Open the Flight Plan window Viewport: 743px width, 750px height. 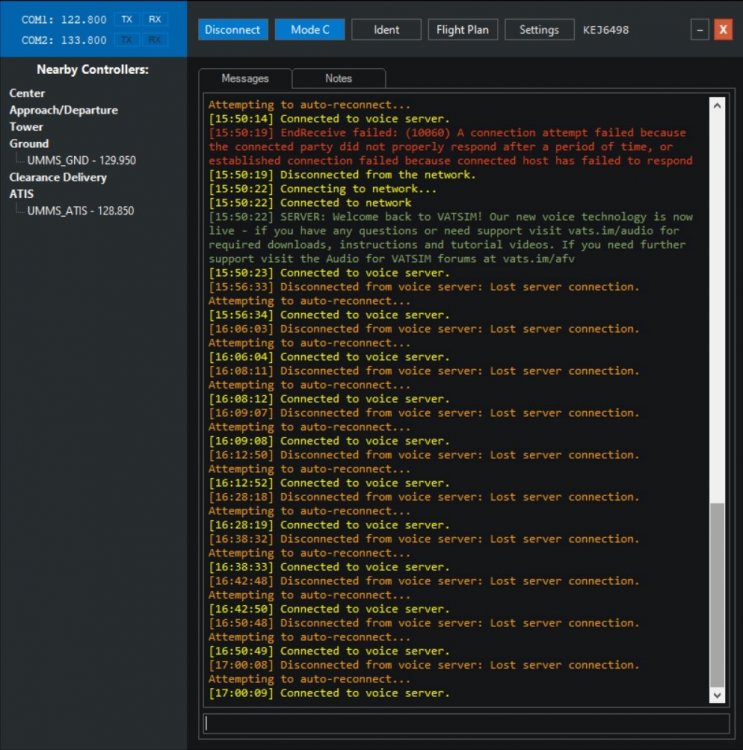[464, 30]
